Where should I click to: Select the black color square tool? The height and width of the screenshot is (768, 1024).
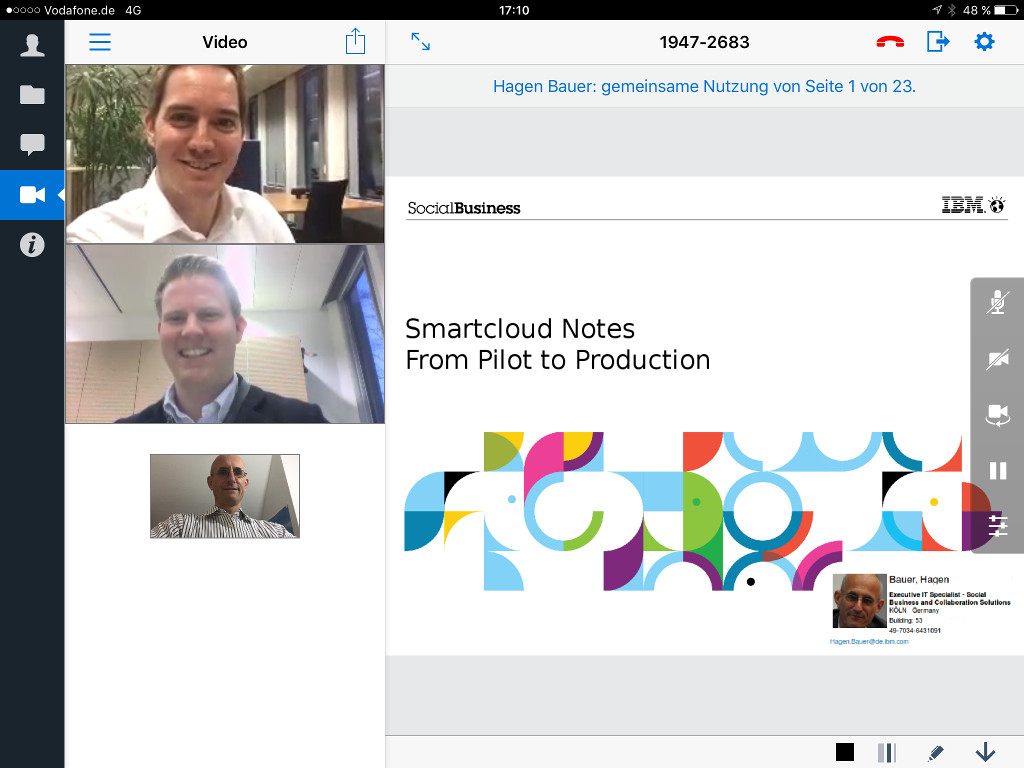click(x=844, y=752)
